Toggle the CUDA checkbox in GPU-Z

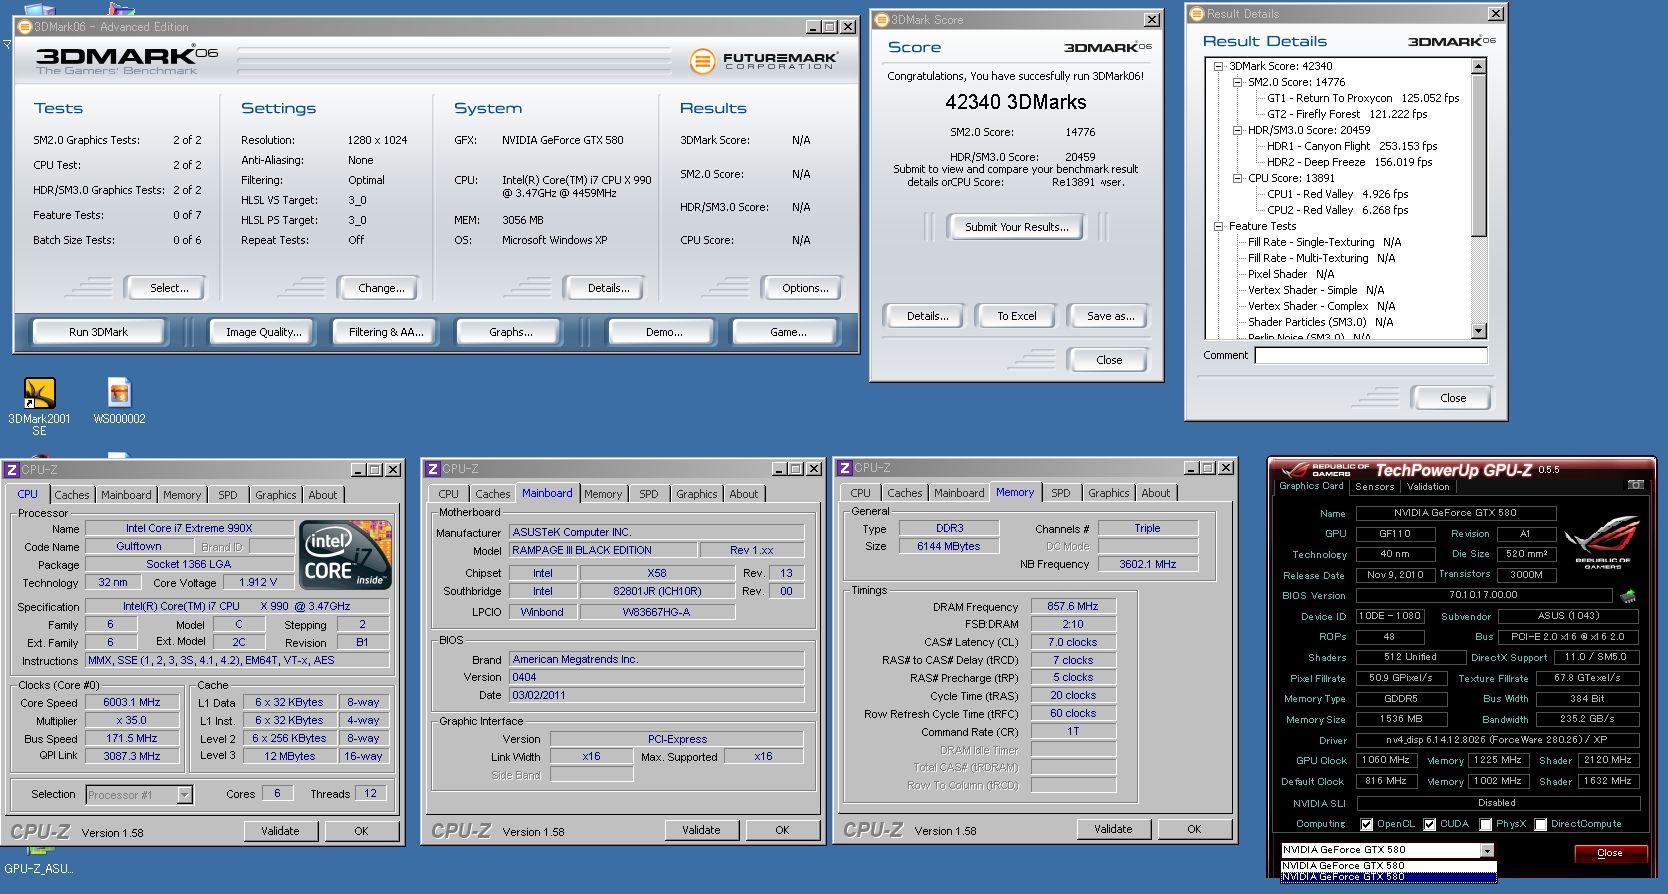(x=1429, y=825)
